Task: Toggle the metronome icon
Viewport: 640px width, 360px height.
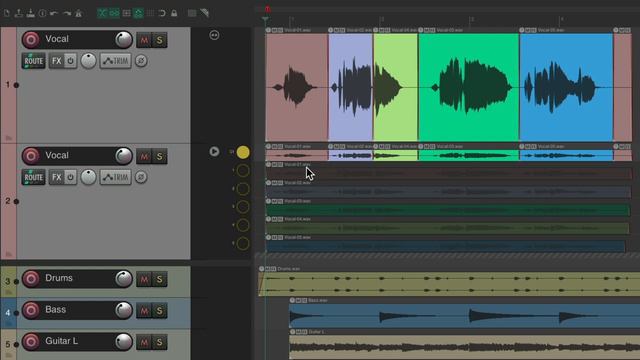Action: (x=78, y=13)
